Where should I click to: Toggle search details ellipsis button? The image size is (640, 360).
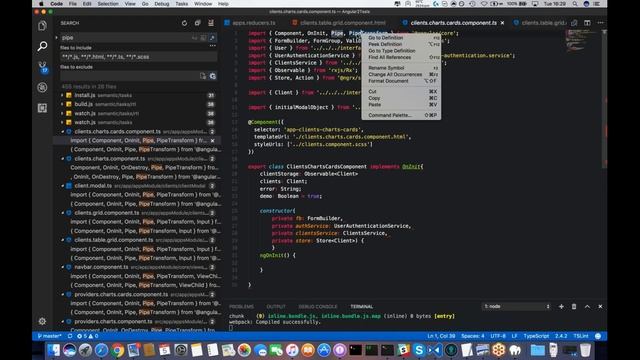point(213,46)
